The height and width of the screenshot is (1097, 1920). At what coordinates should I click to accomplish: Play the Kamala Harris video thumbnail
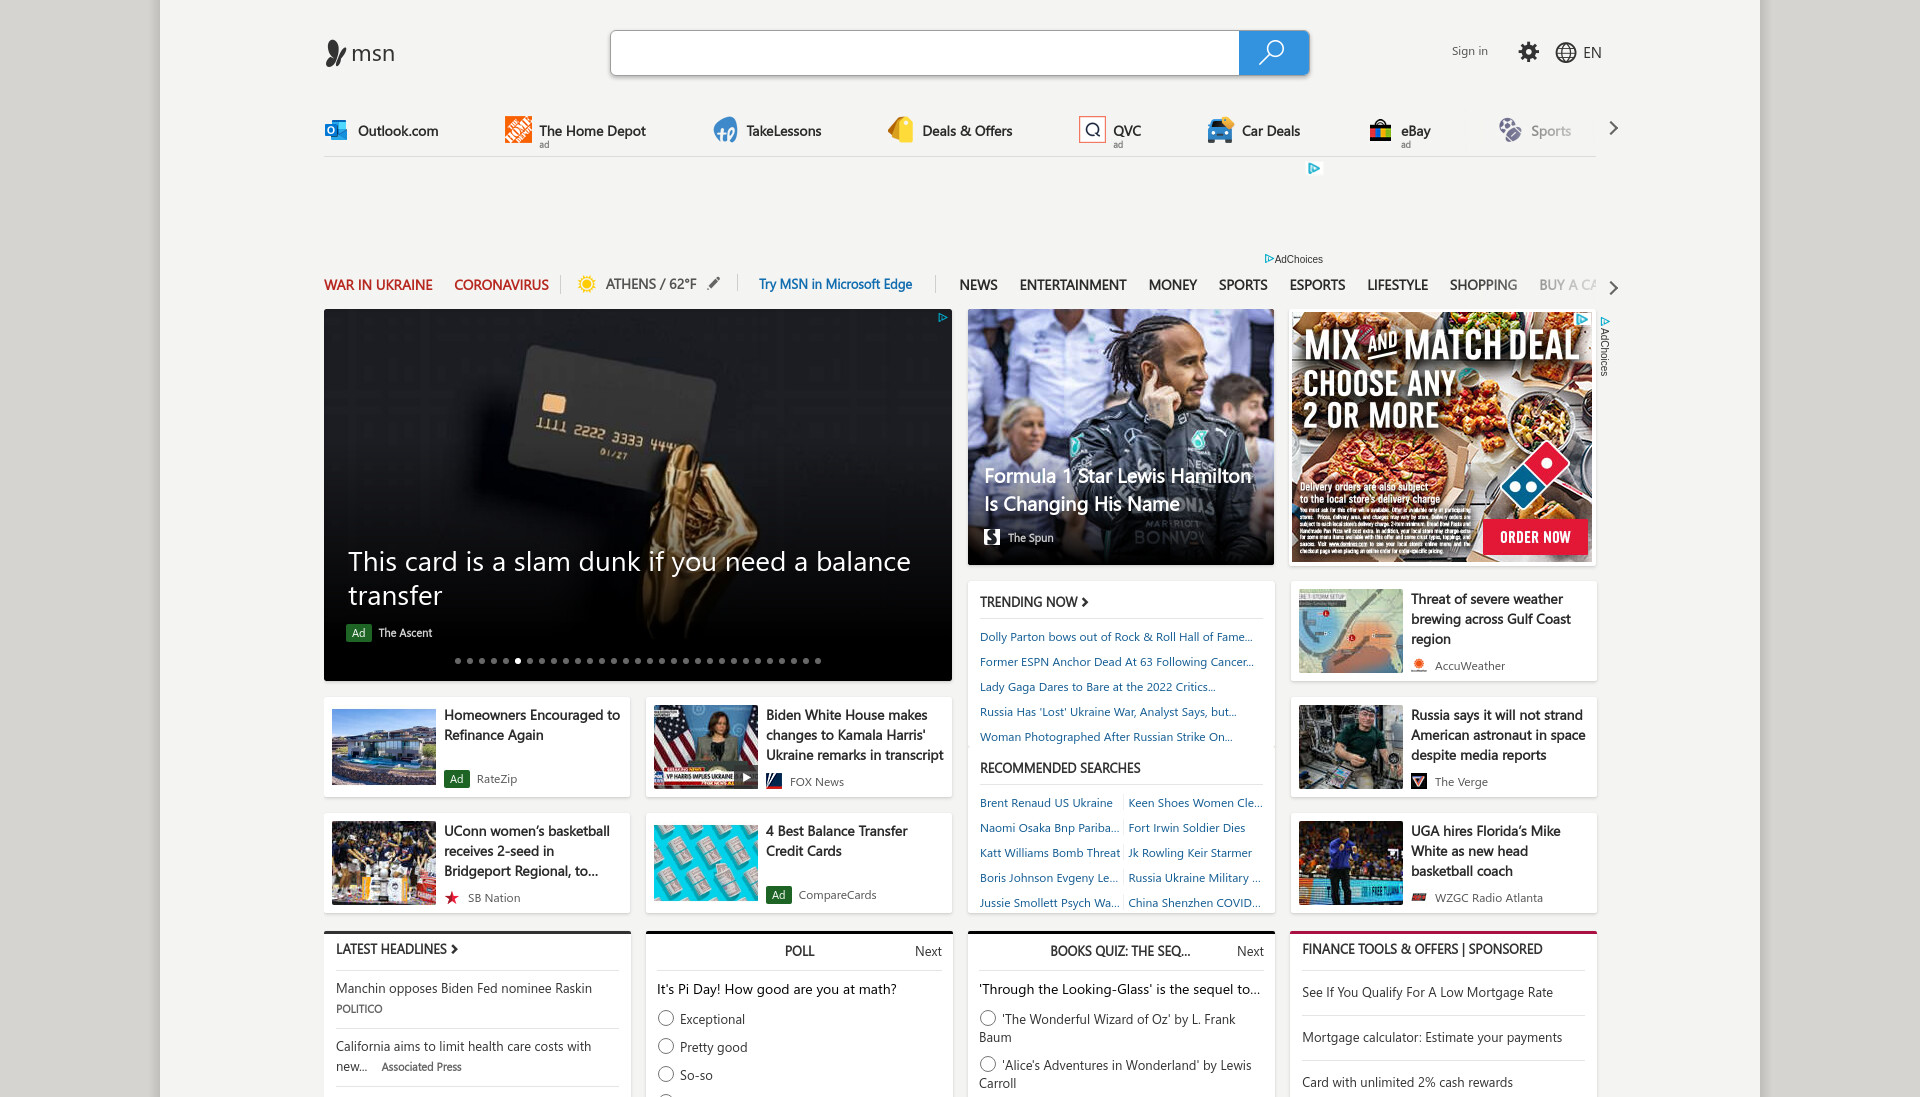[x=746, y=777]
